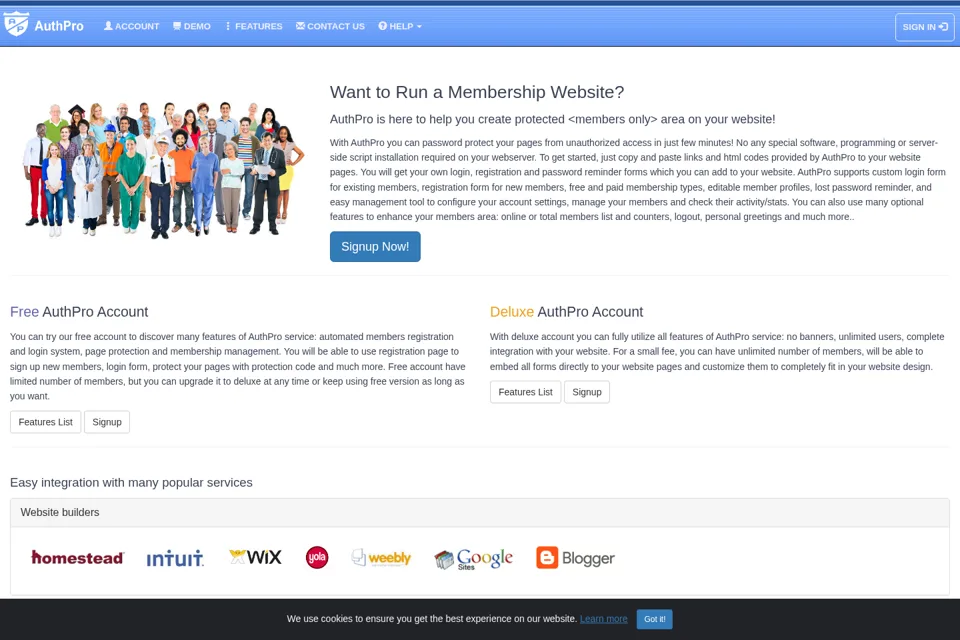Click Signup under Deluxe AuthPro Account
The height and width of the screenshot is (640, 960).
(x=587, y=392)
